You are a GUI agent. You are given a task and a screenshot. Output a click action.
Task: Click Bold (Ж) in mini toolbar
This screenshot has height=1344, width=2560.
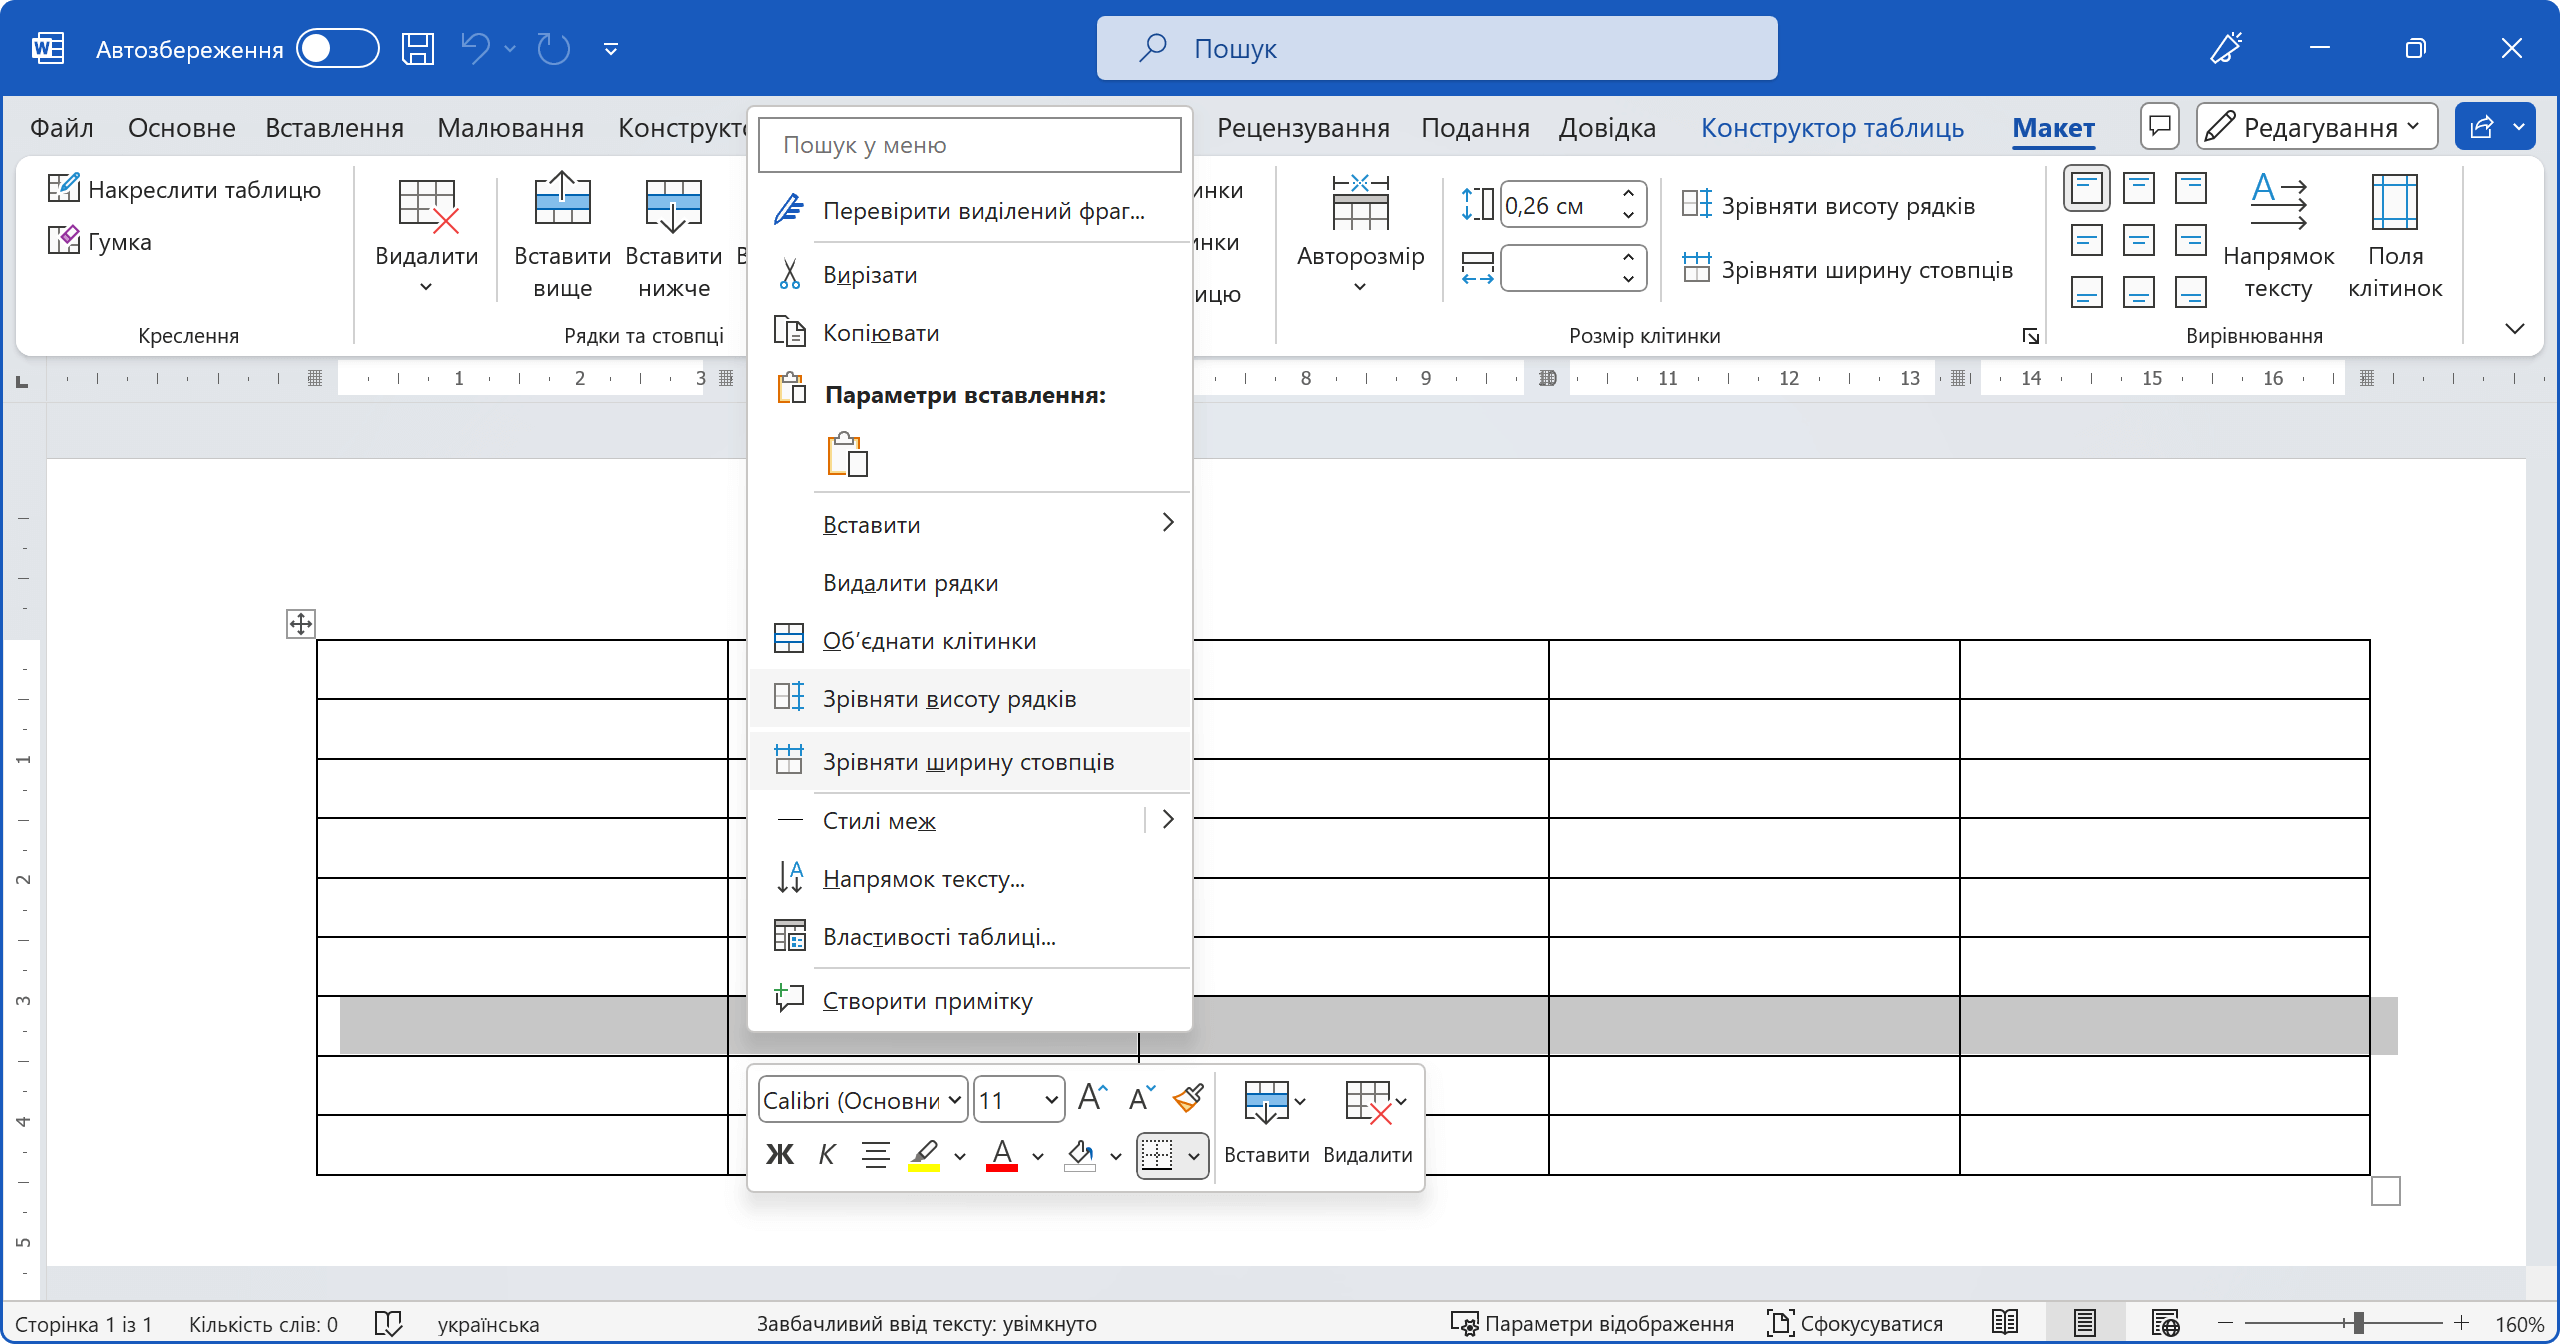click(780, 1155)
